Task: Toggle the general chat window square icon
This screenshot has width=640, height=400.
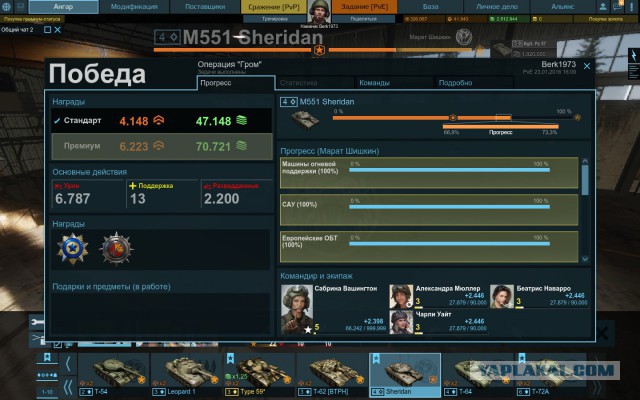Action: tap(47, 30)
